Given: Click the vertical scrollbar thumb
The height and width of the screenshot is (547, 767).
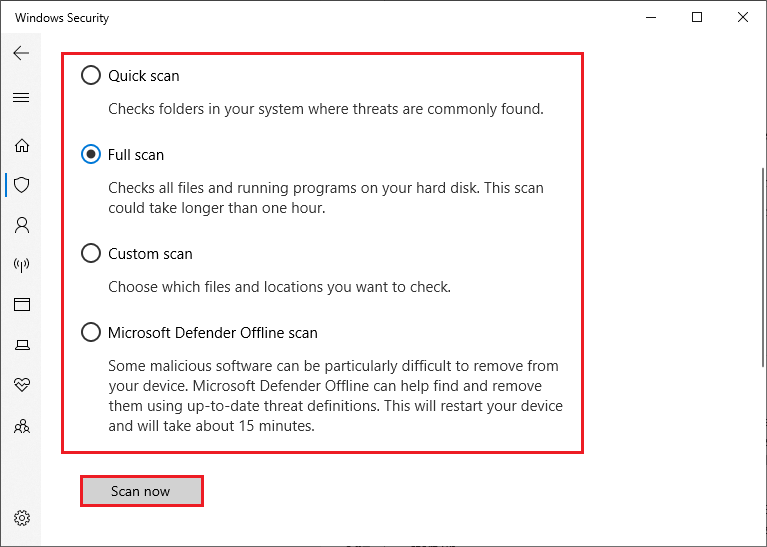Looking at the screenshot, I should [x=763, y=267].
